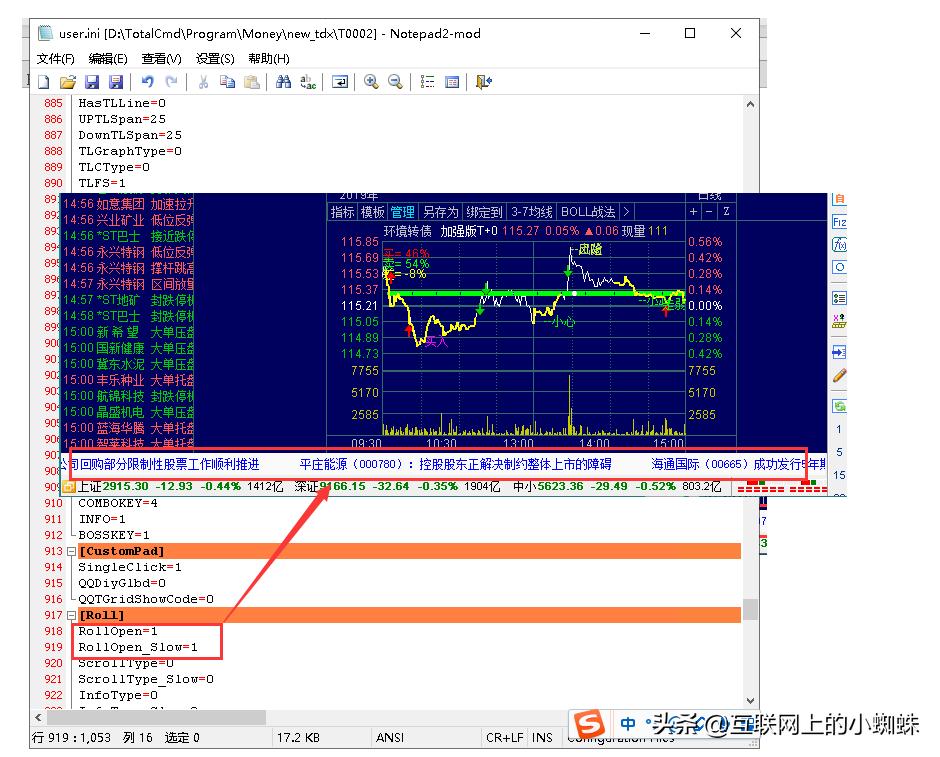
Task: Click the Zoom In magnifier icon
Action: click(x=371, y=82)
